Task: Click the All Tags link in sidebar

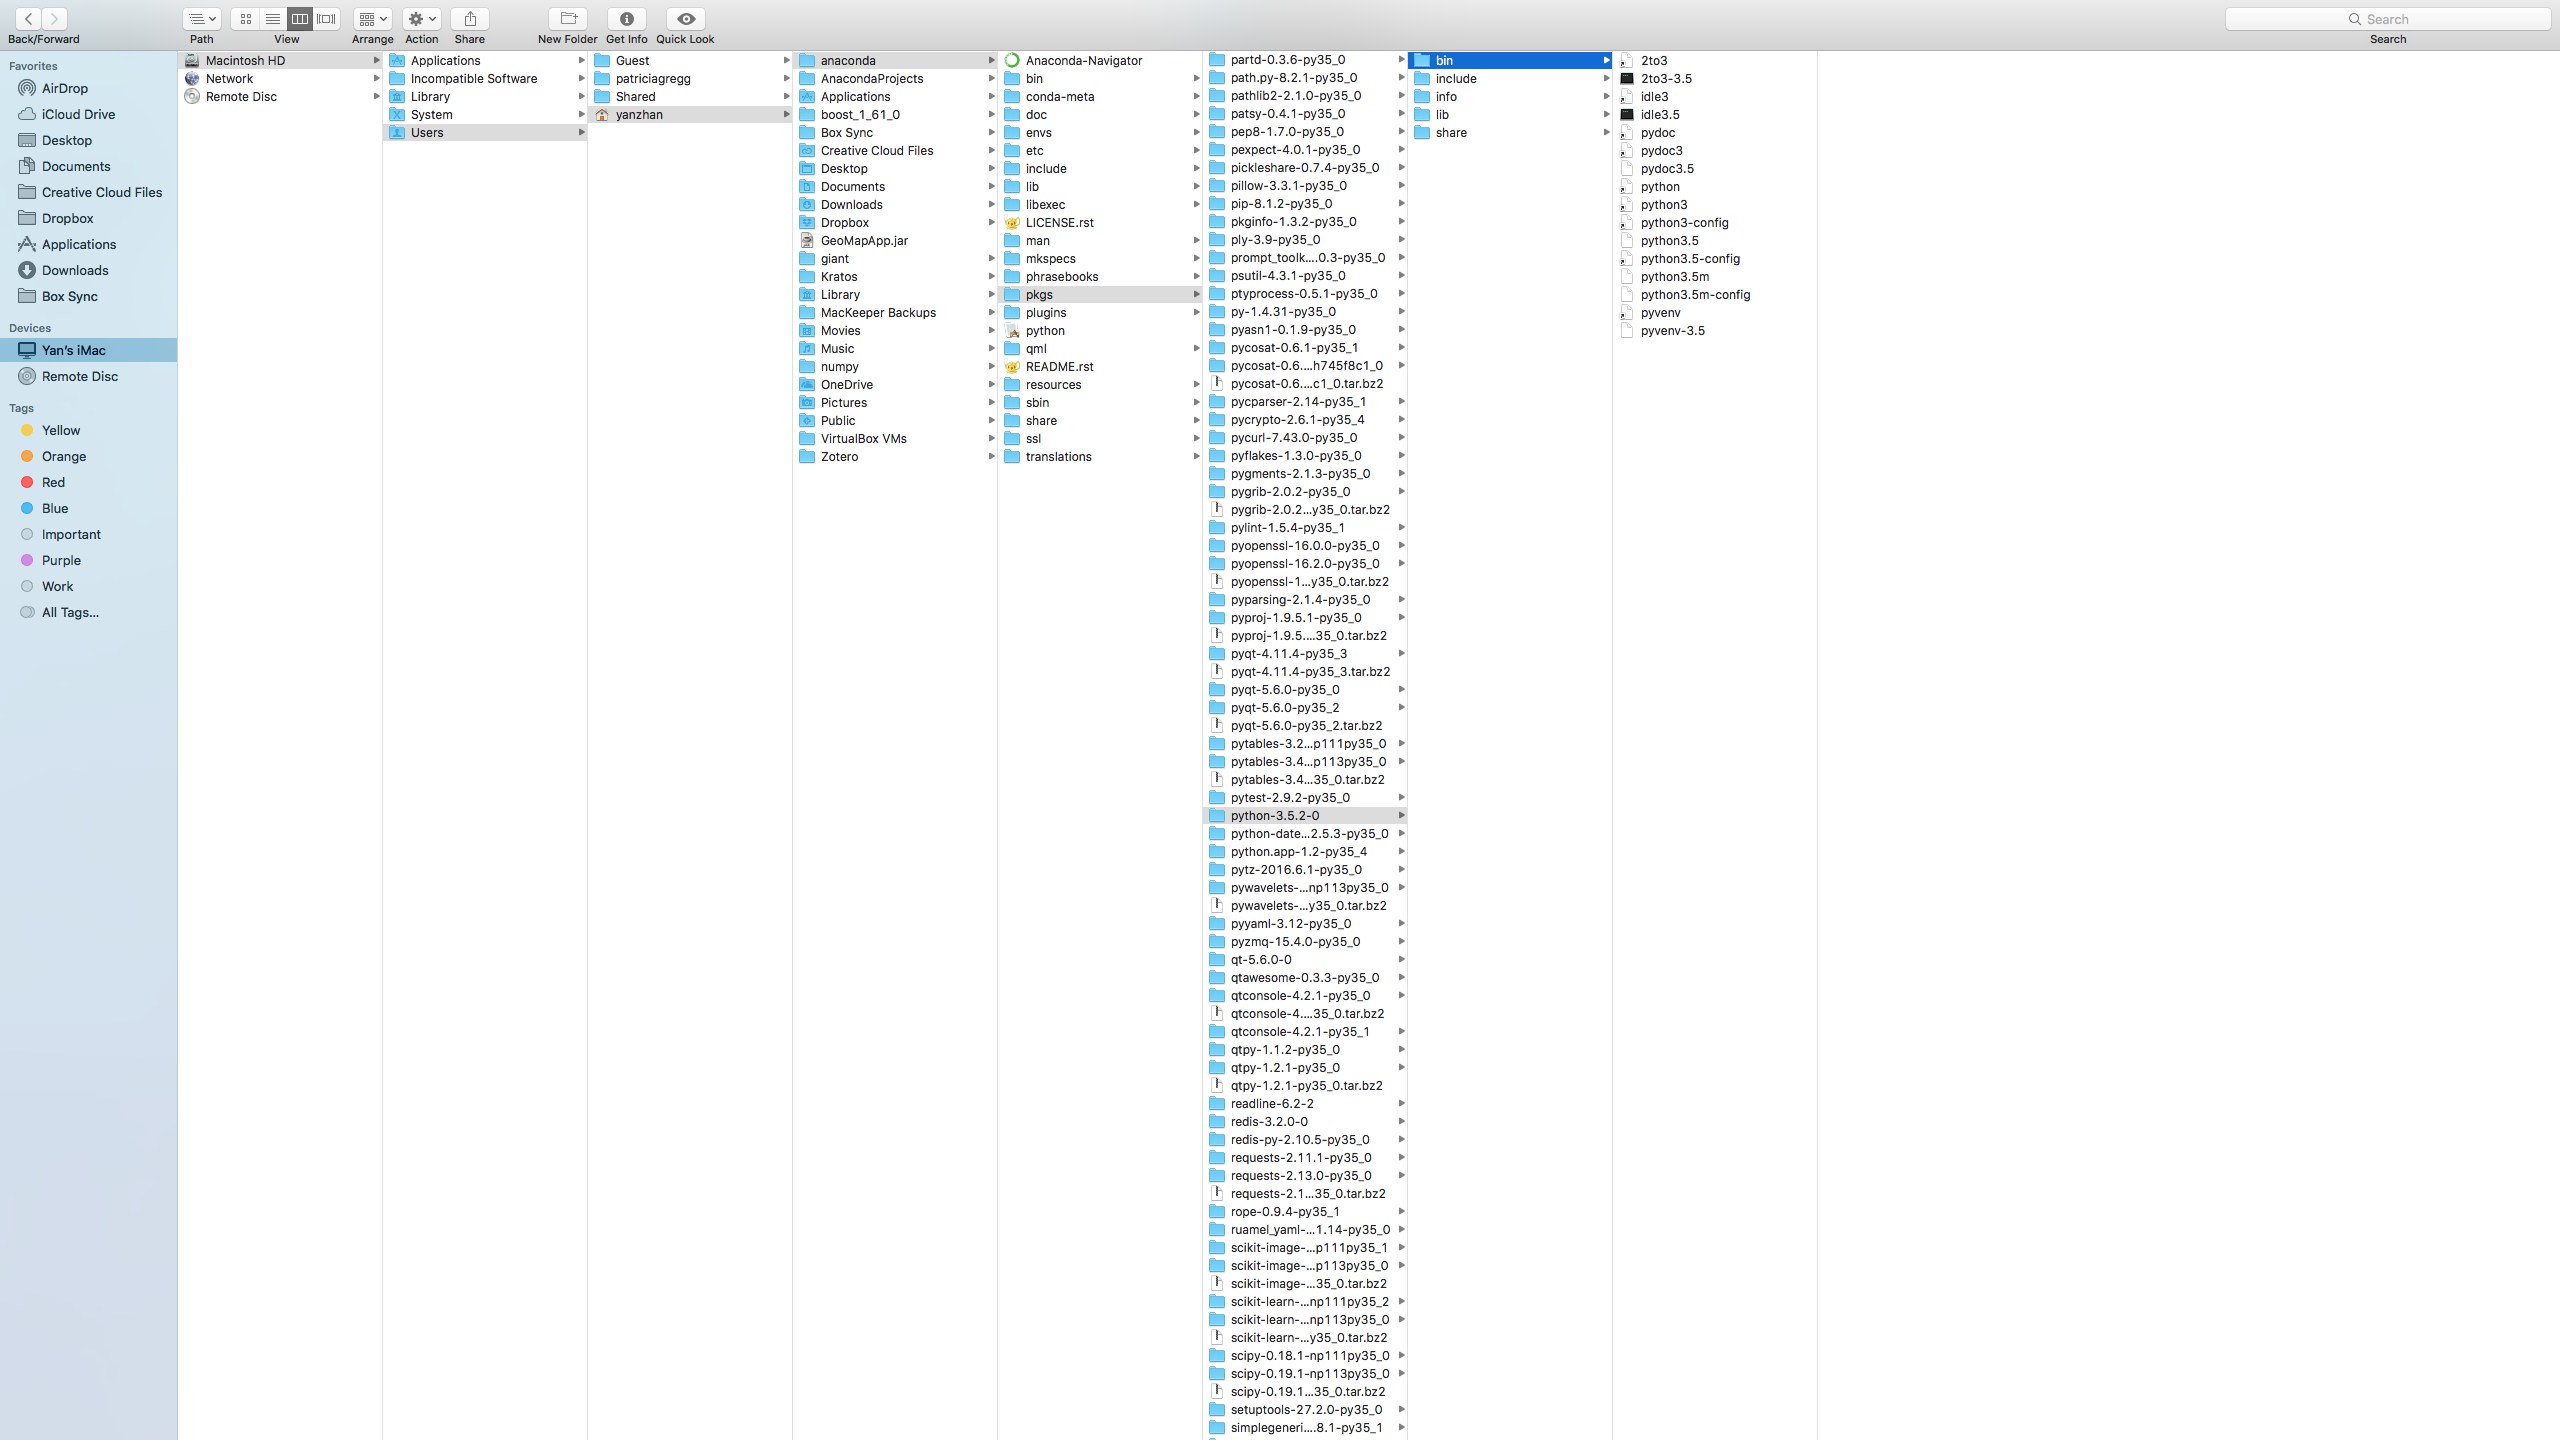Action: 68,612
